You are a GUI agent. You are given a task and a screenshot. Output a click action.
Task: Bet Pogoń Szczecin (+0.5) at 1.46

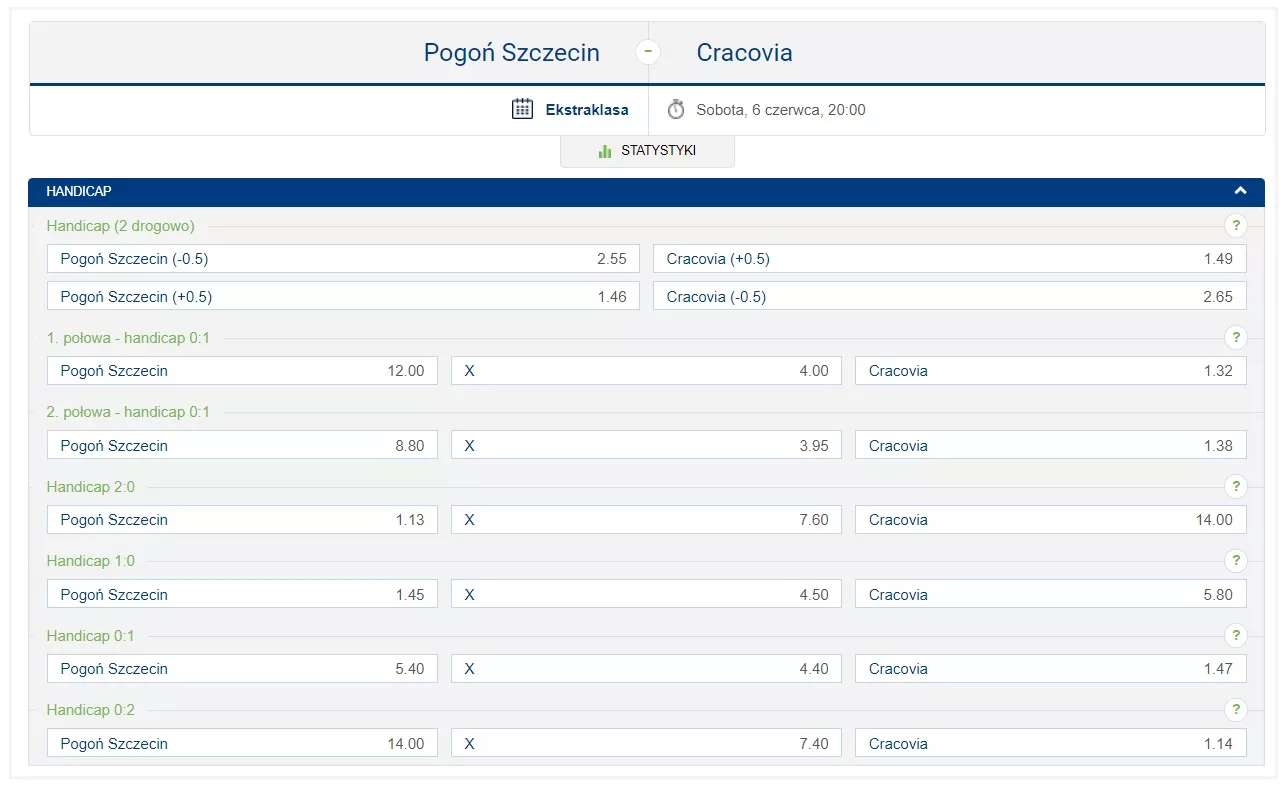343,296
